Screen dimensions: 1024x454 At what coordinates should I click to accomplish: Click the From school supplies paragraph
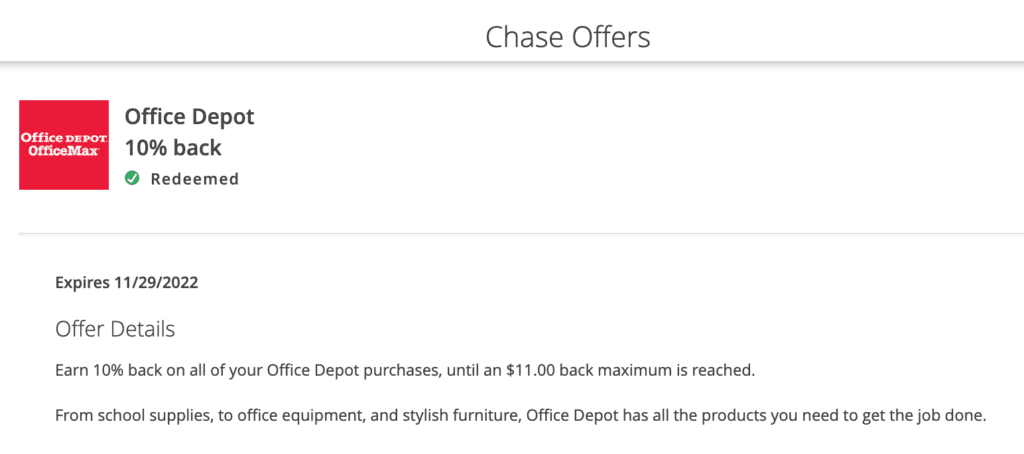point(520,415)
